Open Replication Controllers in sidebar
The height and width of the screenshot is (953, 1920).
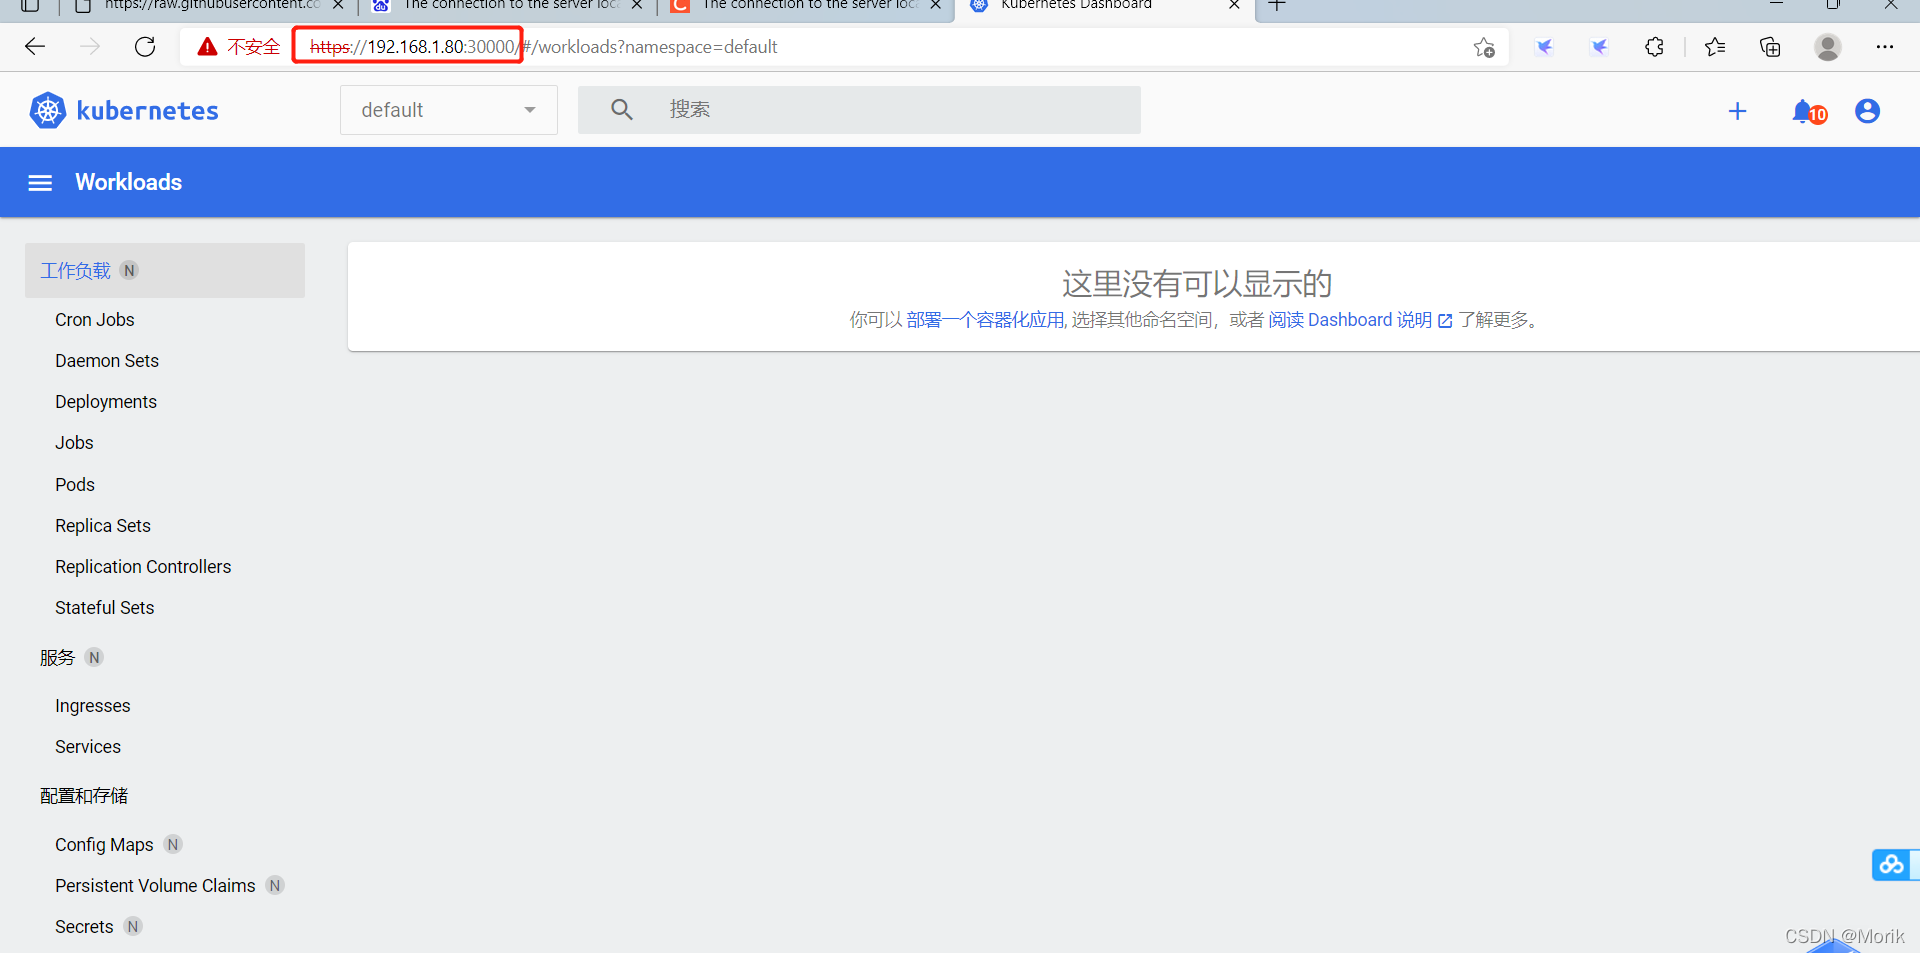pos(143,567)
